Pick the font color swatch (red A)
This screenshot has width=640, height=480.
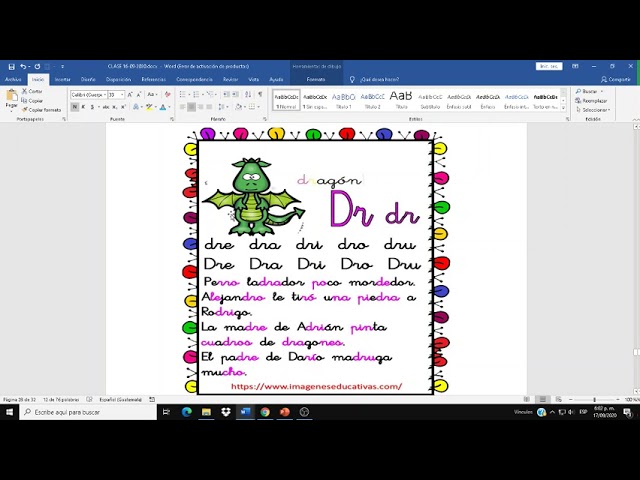pyautogui.click(x=163, y=107)
